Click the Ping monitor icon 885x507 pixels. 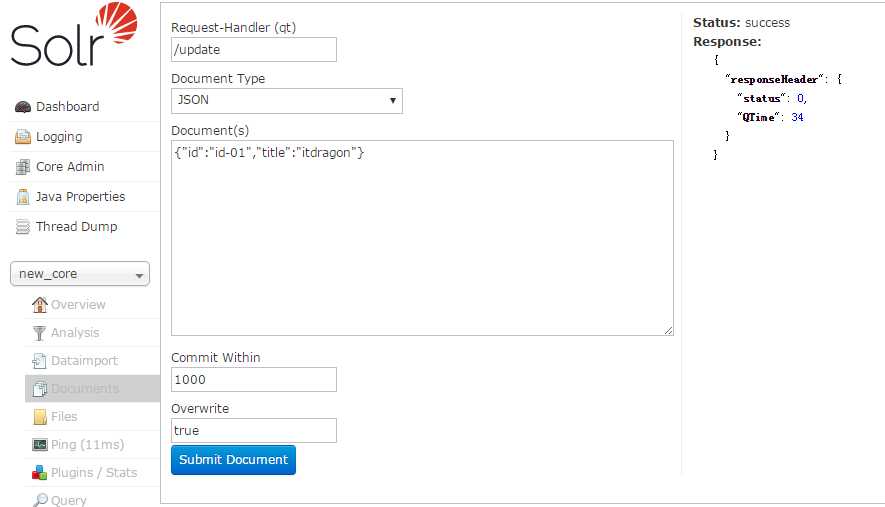click(x=40, y=444)
